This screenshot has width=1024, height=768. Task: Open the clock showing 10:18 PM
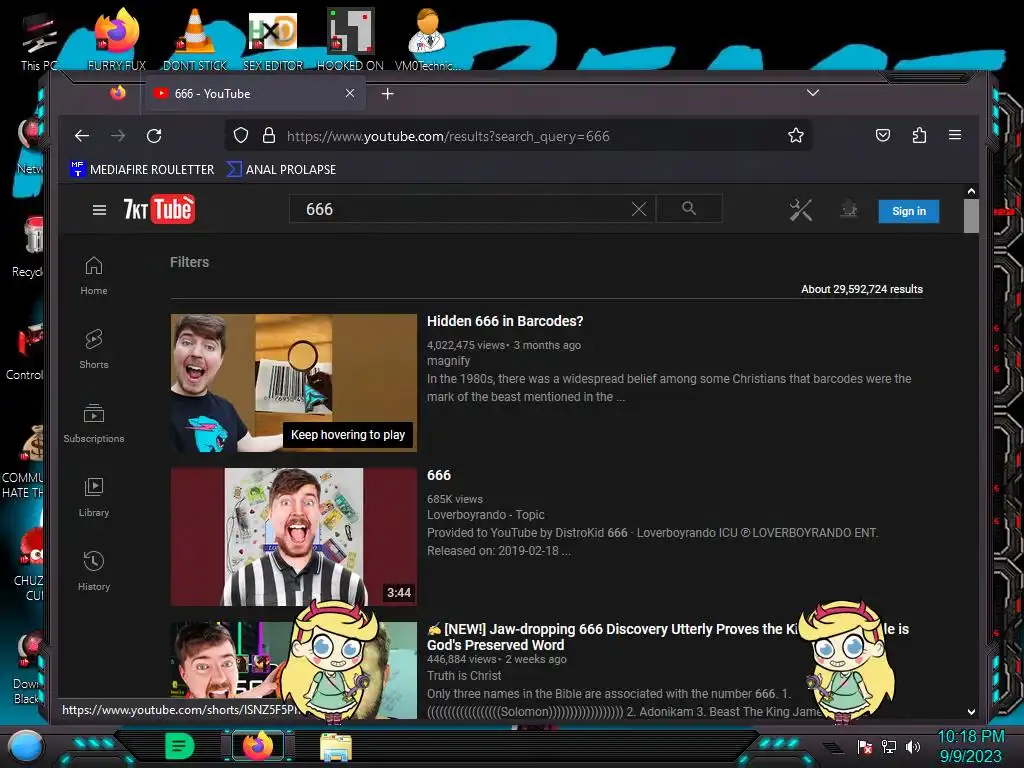(x=970, y=746)
